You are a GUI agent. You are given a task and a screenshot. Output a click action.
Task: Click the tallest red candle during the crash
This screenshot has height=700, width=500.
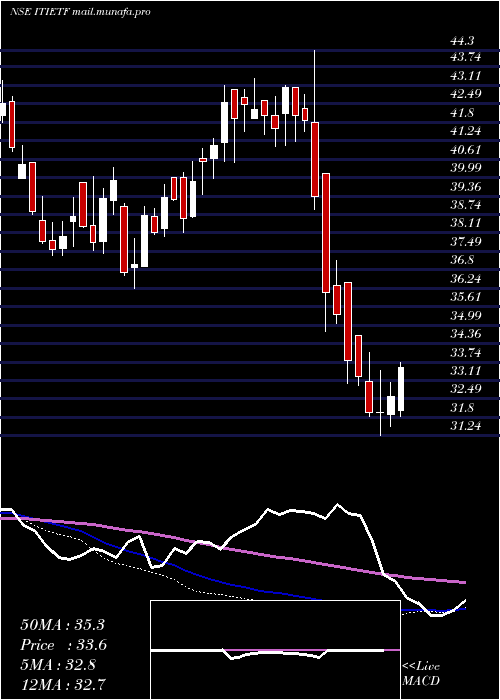(326, 233)
